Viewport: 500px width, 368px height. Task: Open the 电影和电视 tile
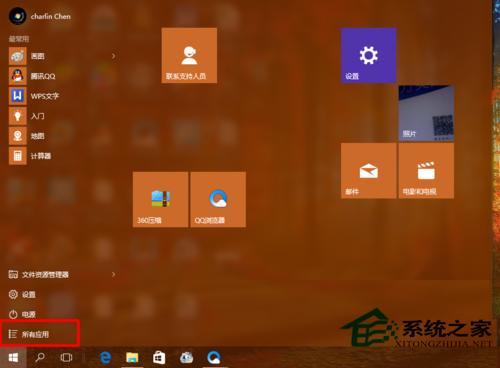point(426,171)
